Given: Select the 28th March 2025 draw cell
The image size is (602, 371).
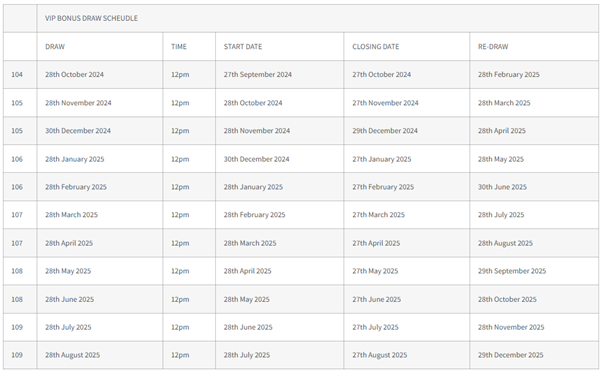Looking at the screenshot, I should [x=99, y=215].
